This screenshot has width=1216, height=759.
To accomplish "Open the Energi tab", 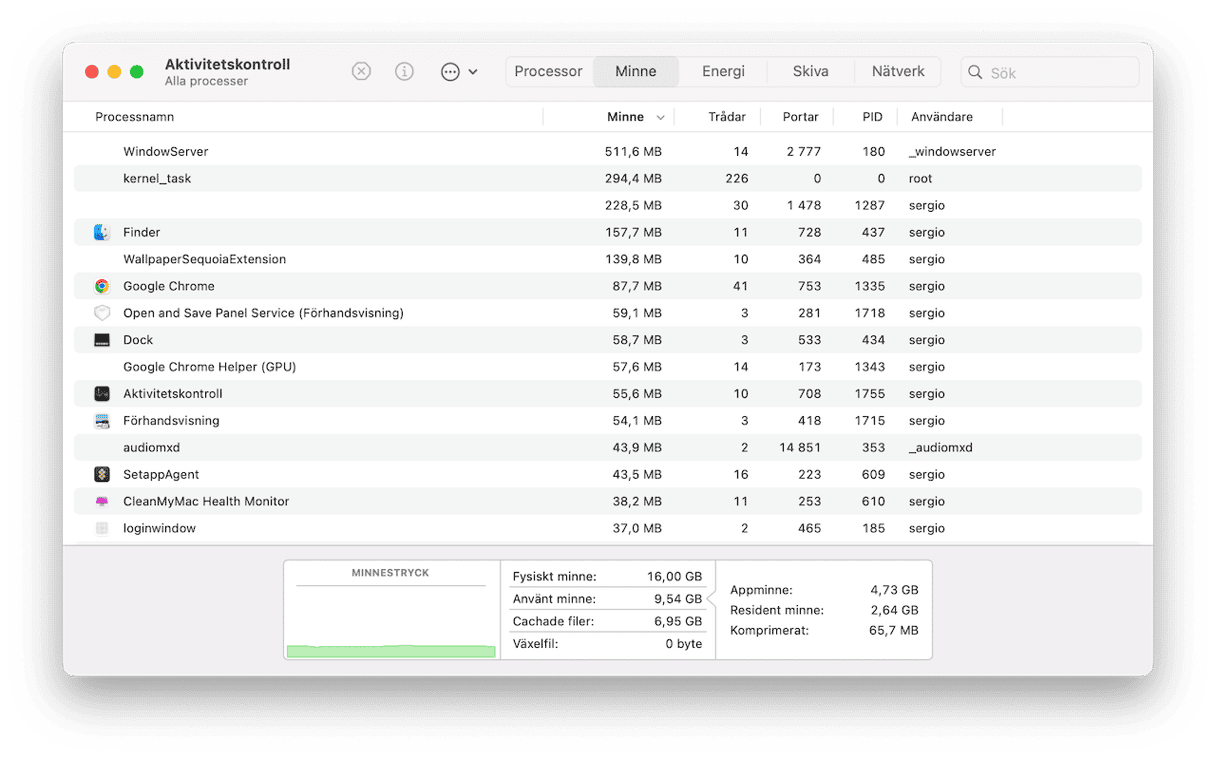I will point(723,72).
